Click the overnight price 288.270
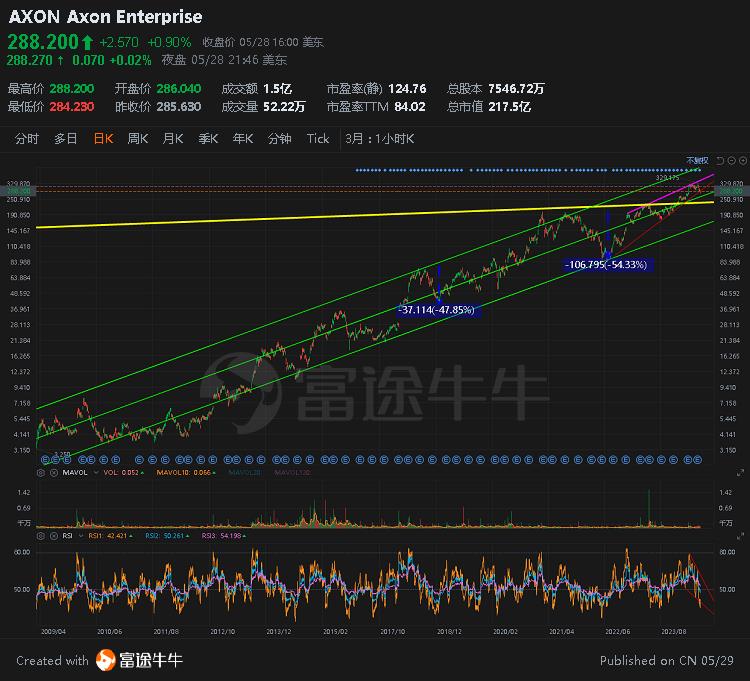750x681 pixels. [29, 60]
